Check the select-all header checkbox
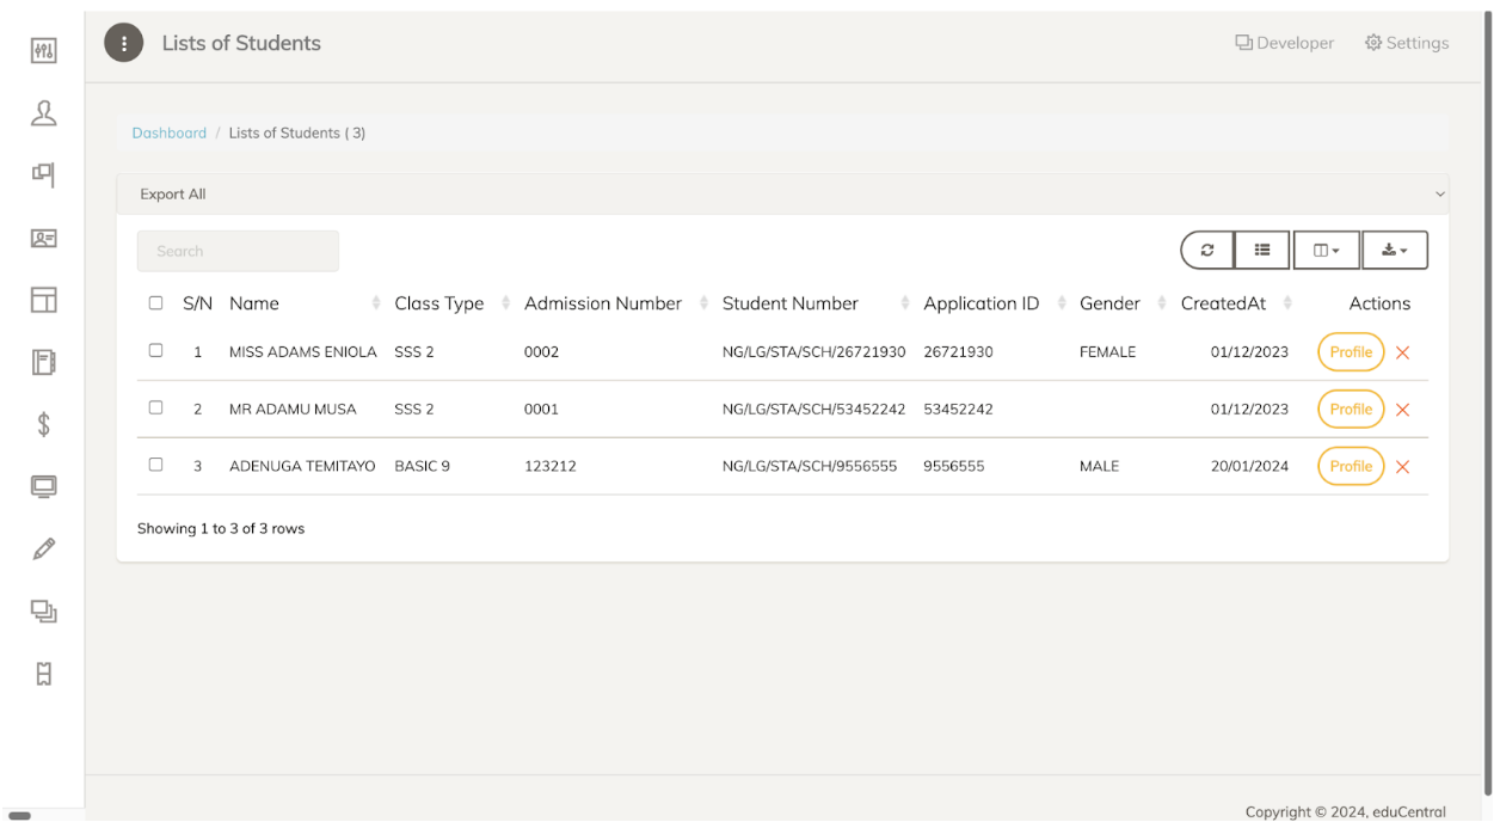Screen dimensions: 1495x828 [x=156, y=303]
